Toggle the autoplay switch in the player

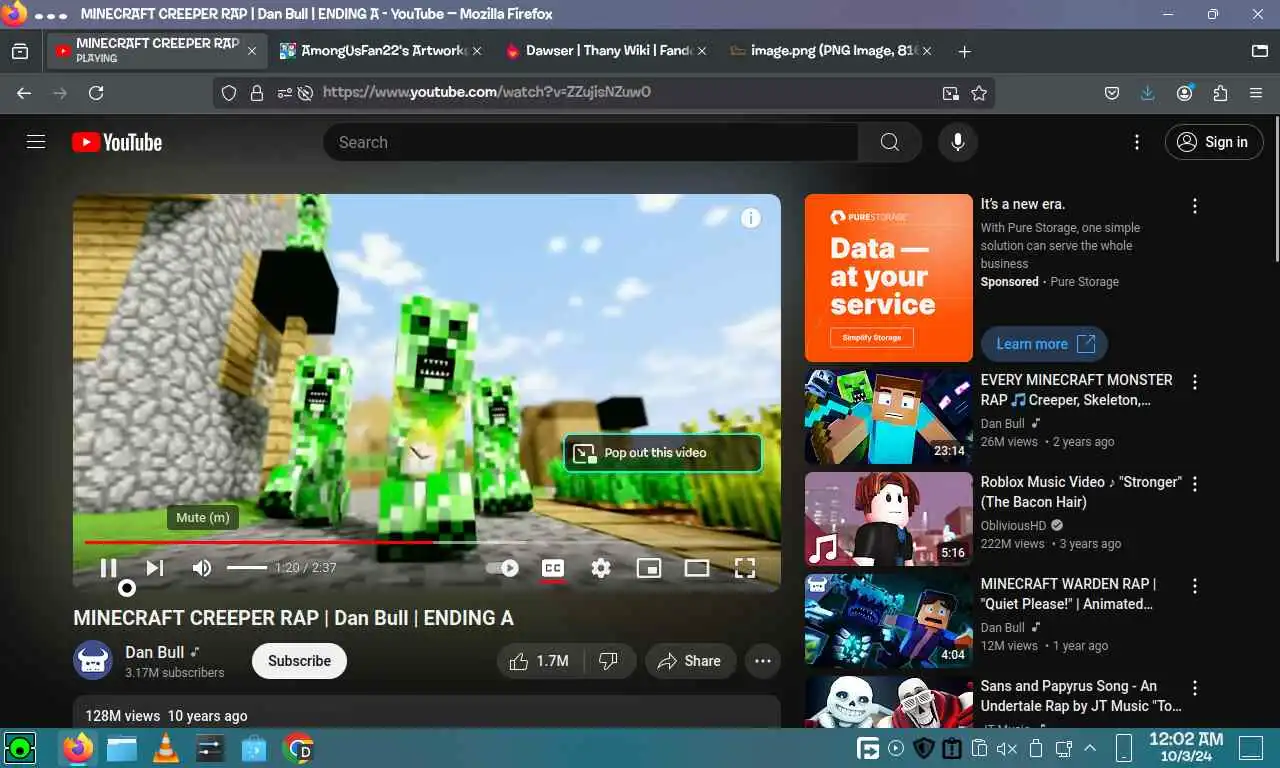pyautogui.click(x=503, y=568)
